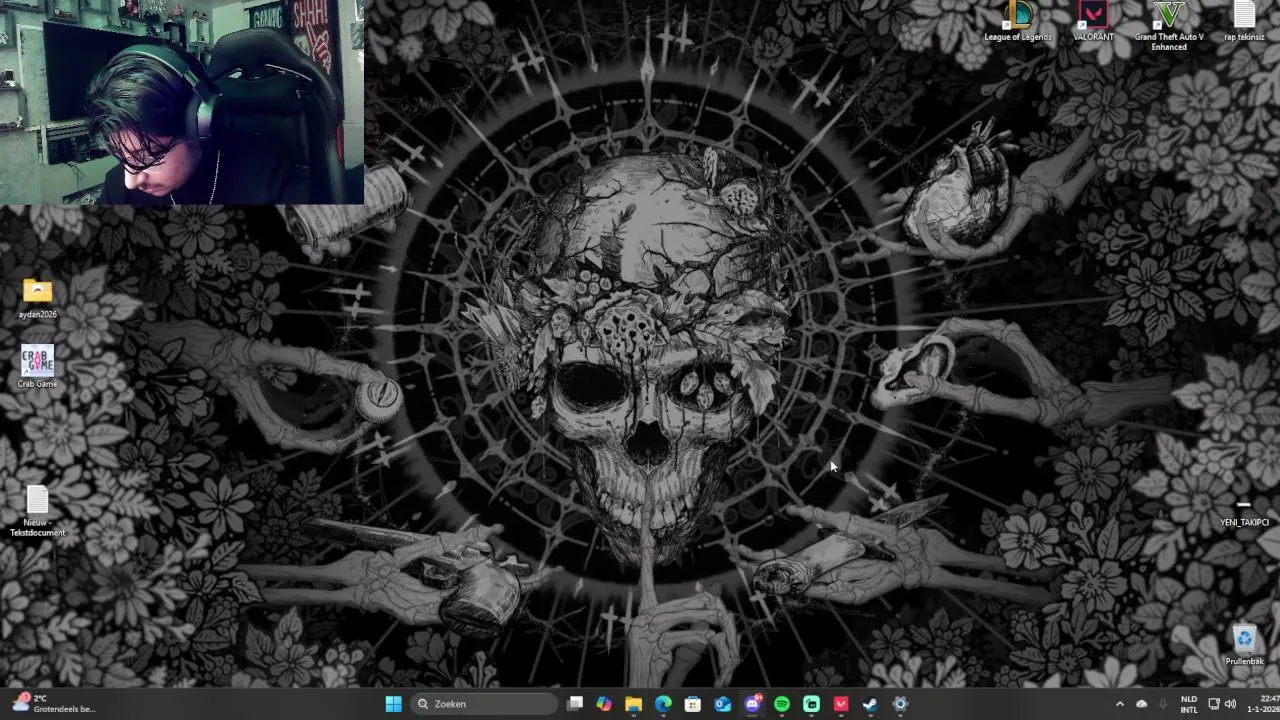Open the NLD INTL language switcher
The height and width of the screenshot is (720, 1280).
1189,704
